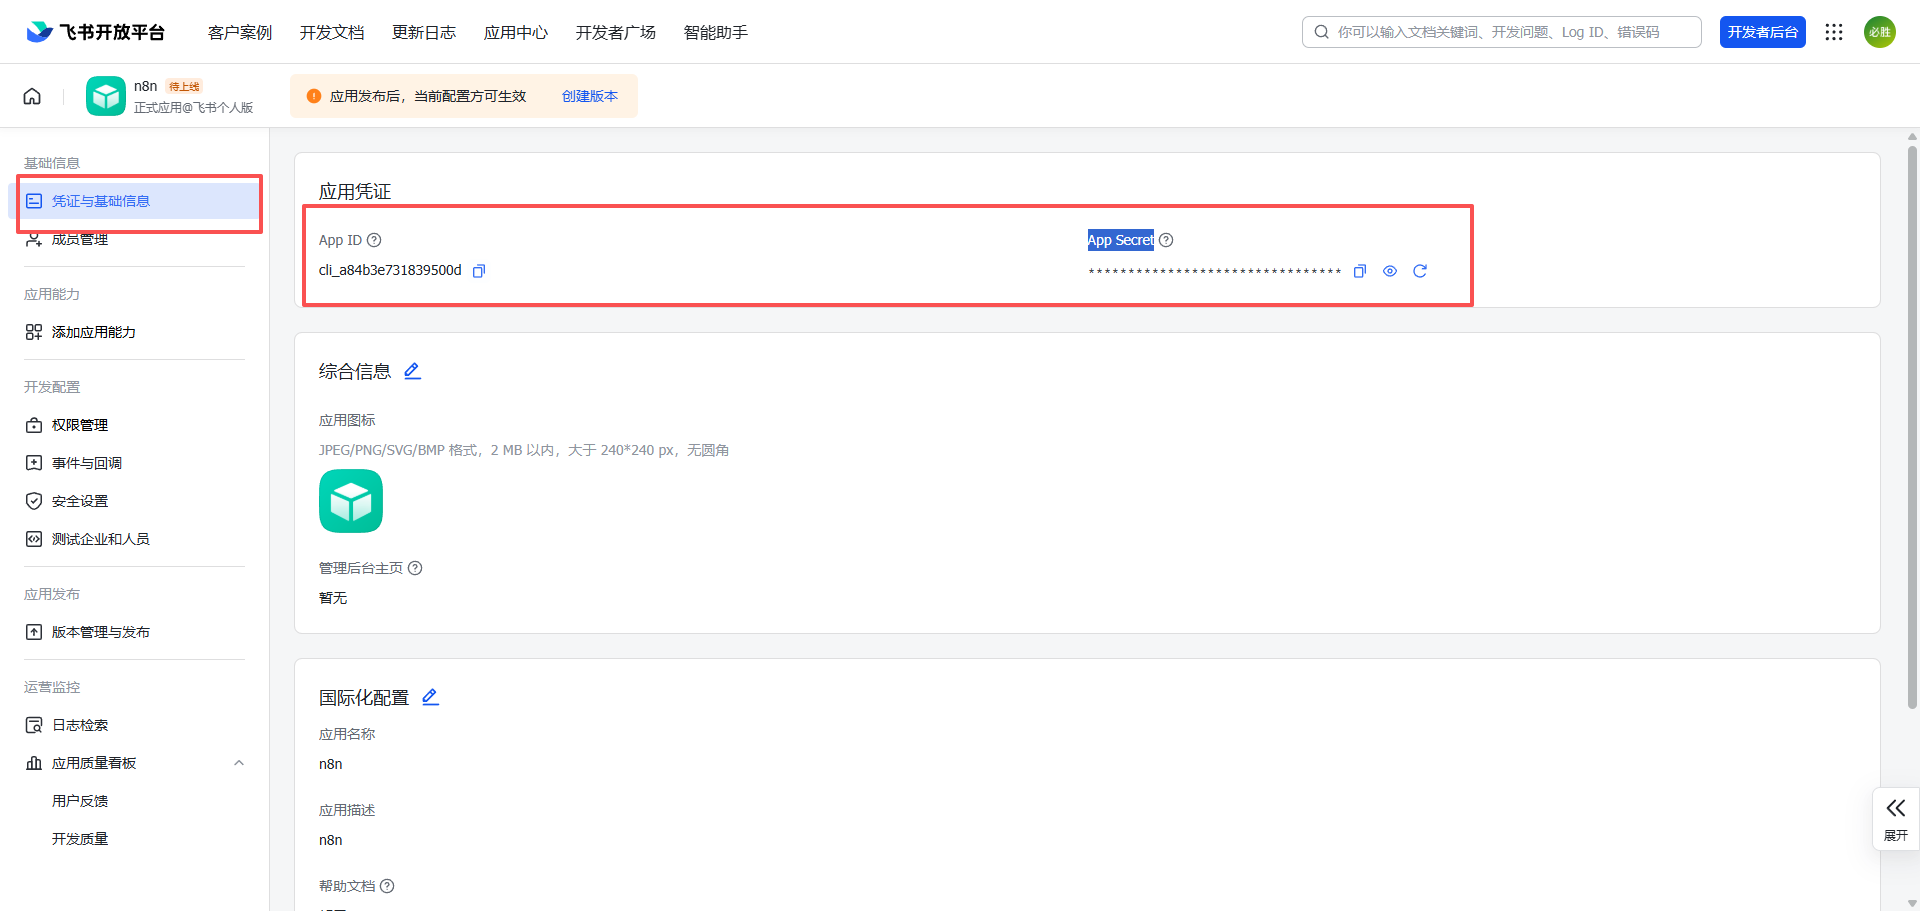Switch to 应用中心

[515, 32]
